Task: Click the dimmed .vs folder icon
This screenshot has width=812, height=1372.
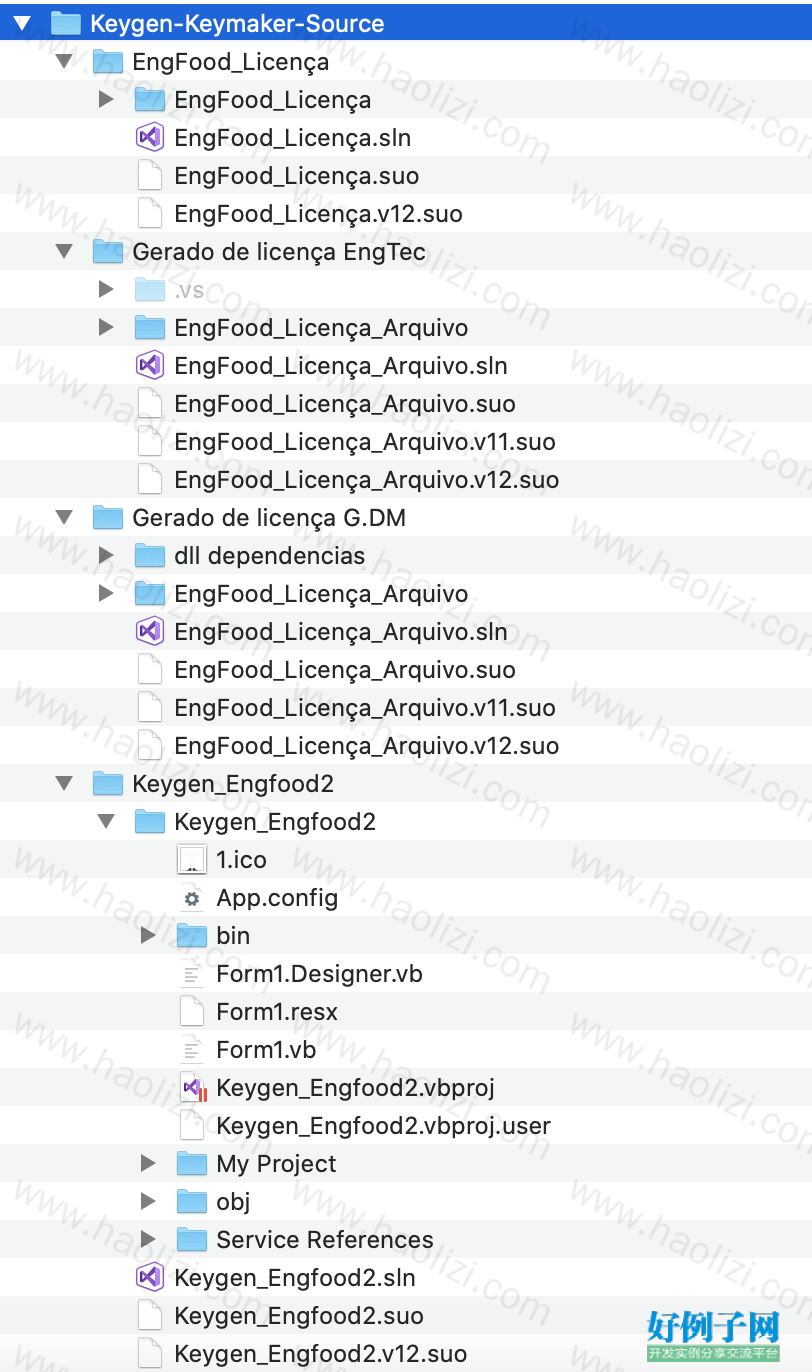Action: click(150, 289)
